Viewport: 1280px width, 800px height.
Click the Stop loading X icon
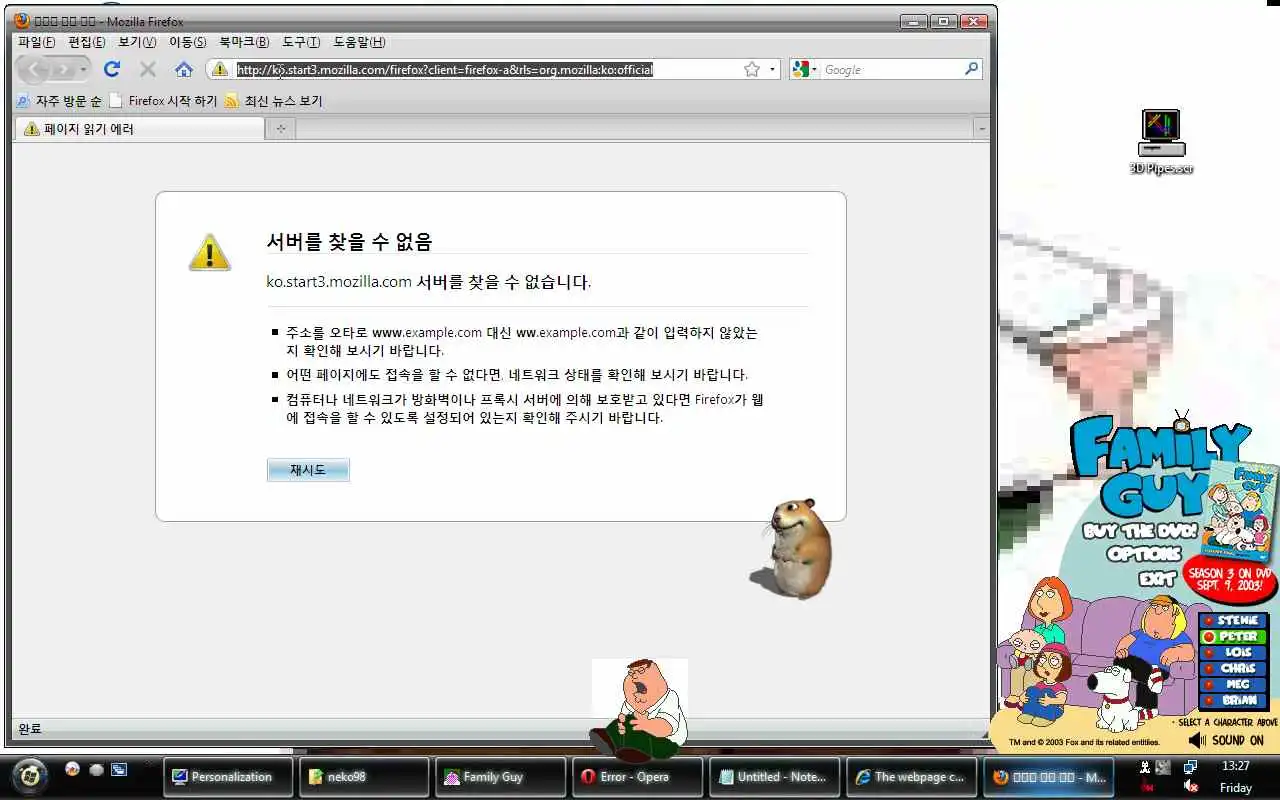(148, 69)
